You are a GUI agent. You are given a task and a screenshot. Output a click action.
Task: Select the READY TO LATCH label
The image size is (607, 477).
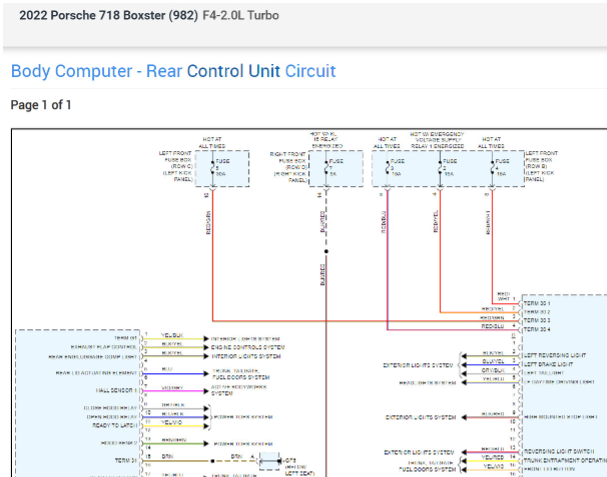coord(115,425)
